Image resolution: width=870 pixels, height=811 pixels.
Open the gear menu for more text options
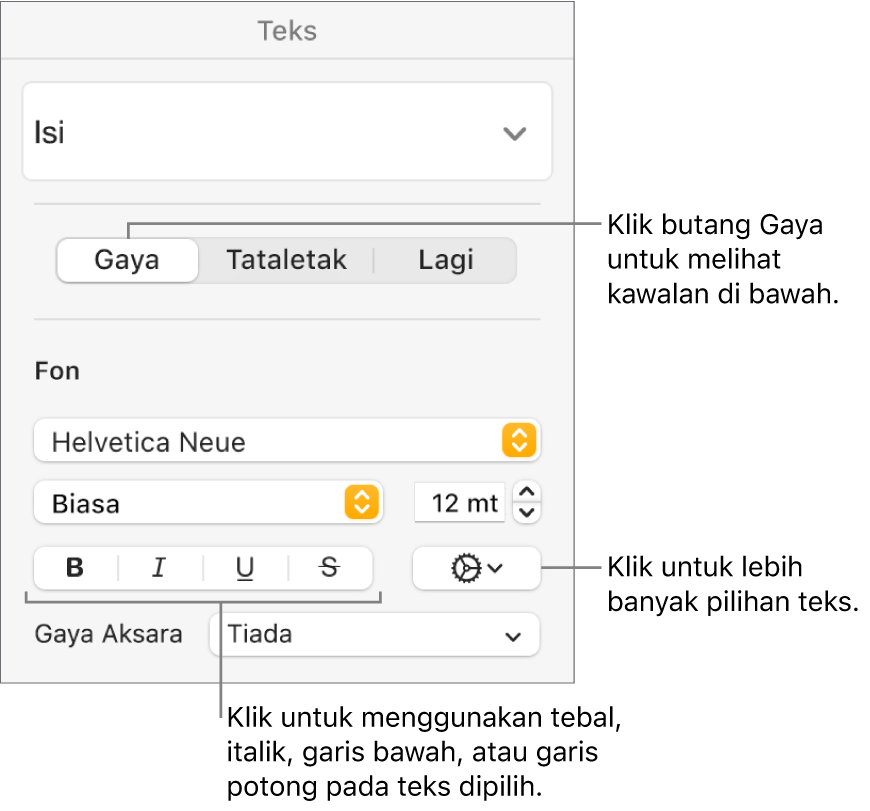point(476,568)
